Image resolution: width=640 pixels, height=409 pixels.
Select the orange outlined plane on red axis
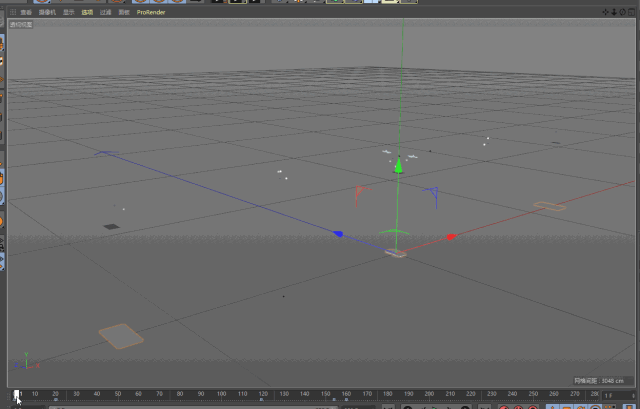click(549, 206)
